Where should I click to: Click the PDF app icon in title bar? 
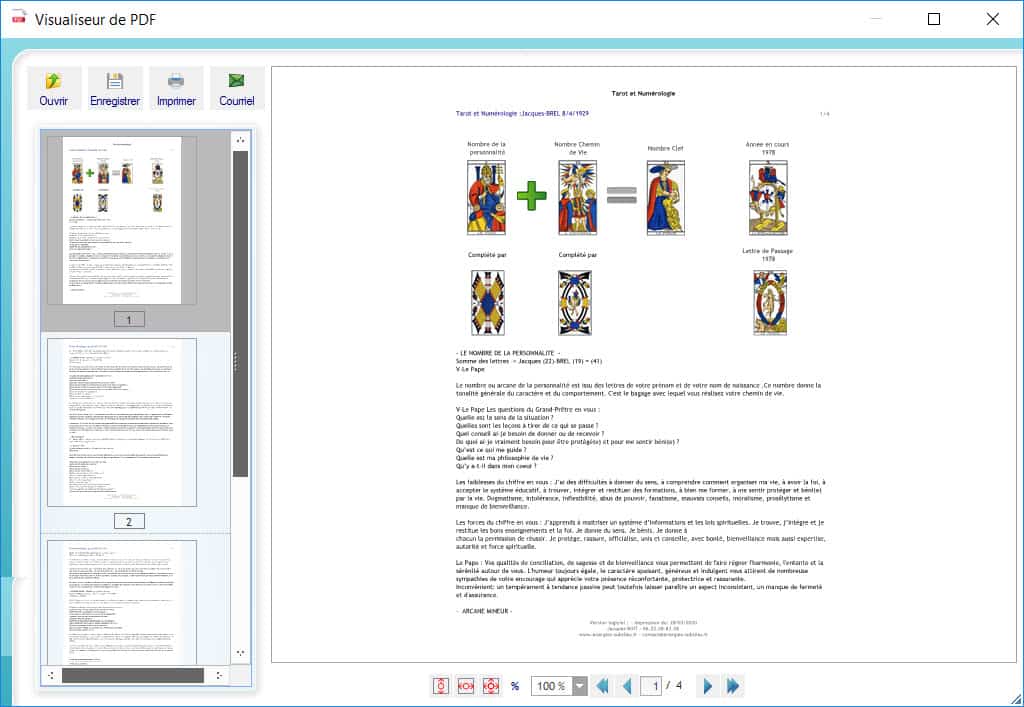(x=18, y=18)
